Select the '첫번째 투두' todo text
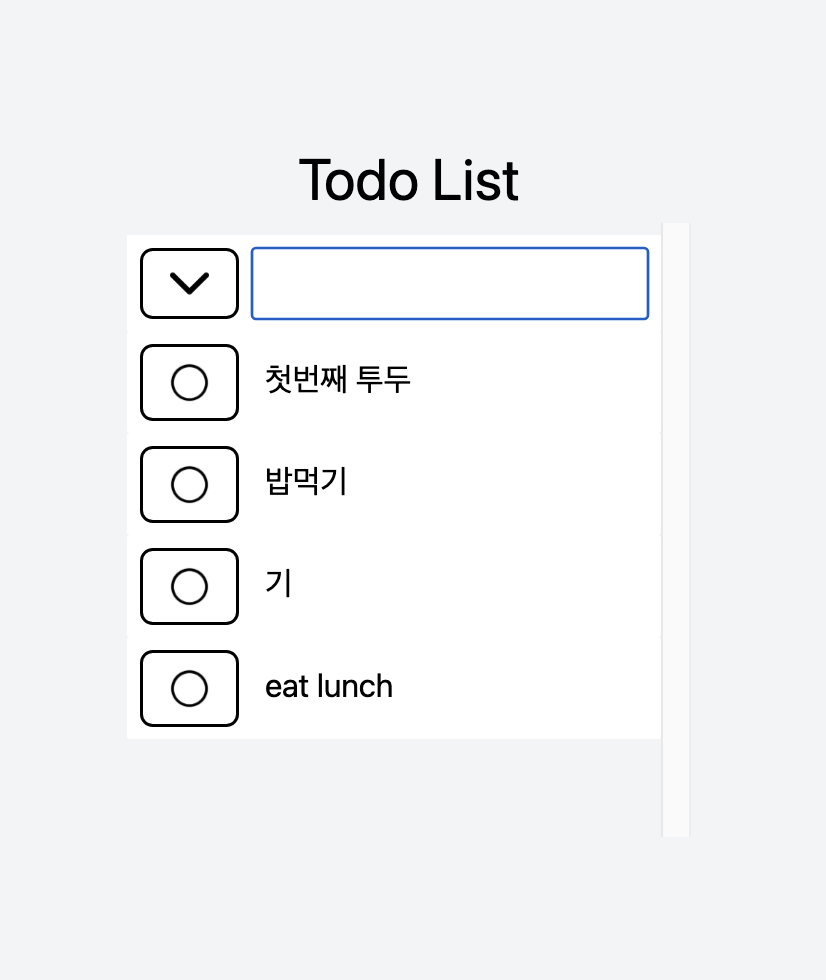This screenshot has width=826, height=980. pyautogui.click(x=337, y=379)
